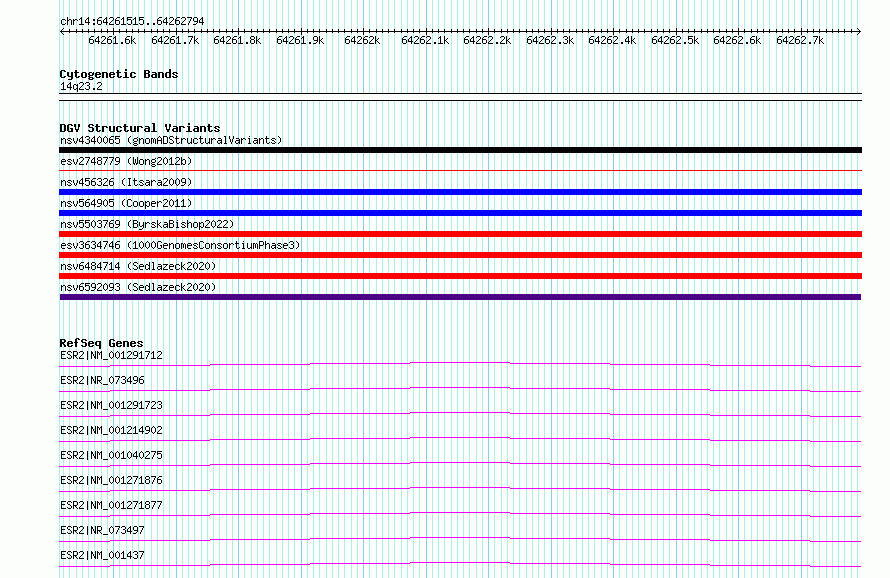
Task: Click ruler tick label 64262.1k
Action: [425, 41]
